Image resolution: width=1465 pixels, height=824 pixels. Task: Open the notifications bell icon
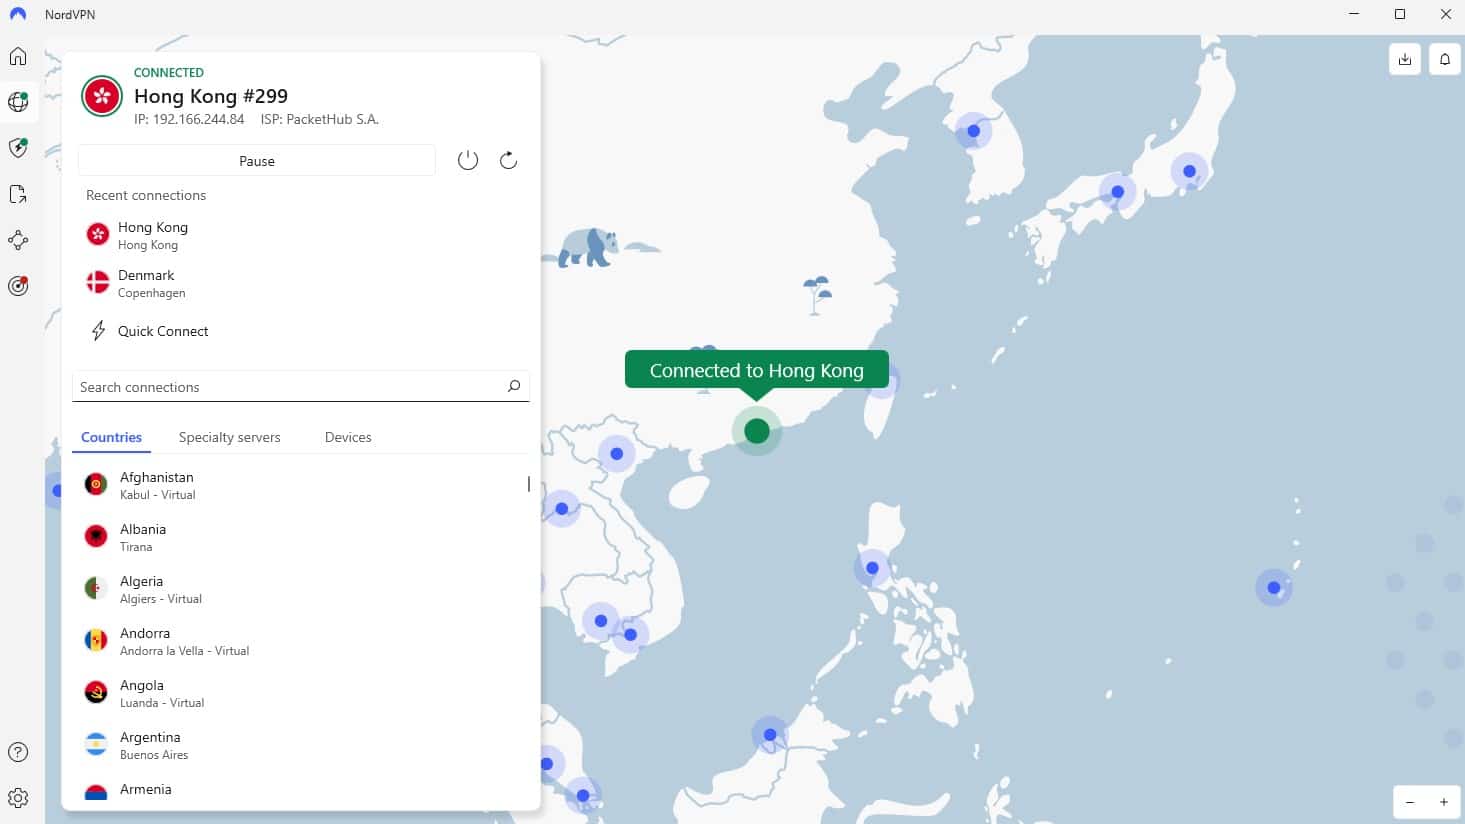point(1445,59)
